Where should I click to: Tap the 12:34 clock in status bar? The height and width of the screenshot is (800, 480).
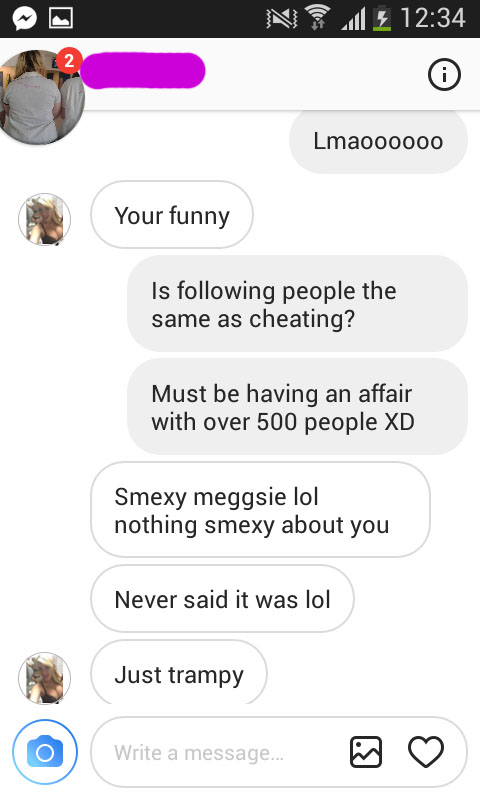click(x=433, y=18)
